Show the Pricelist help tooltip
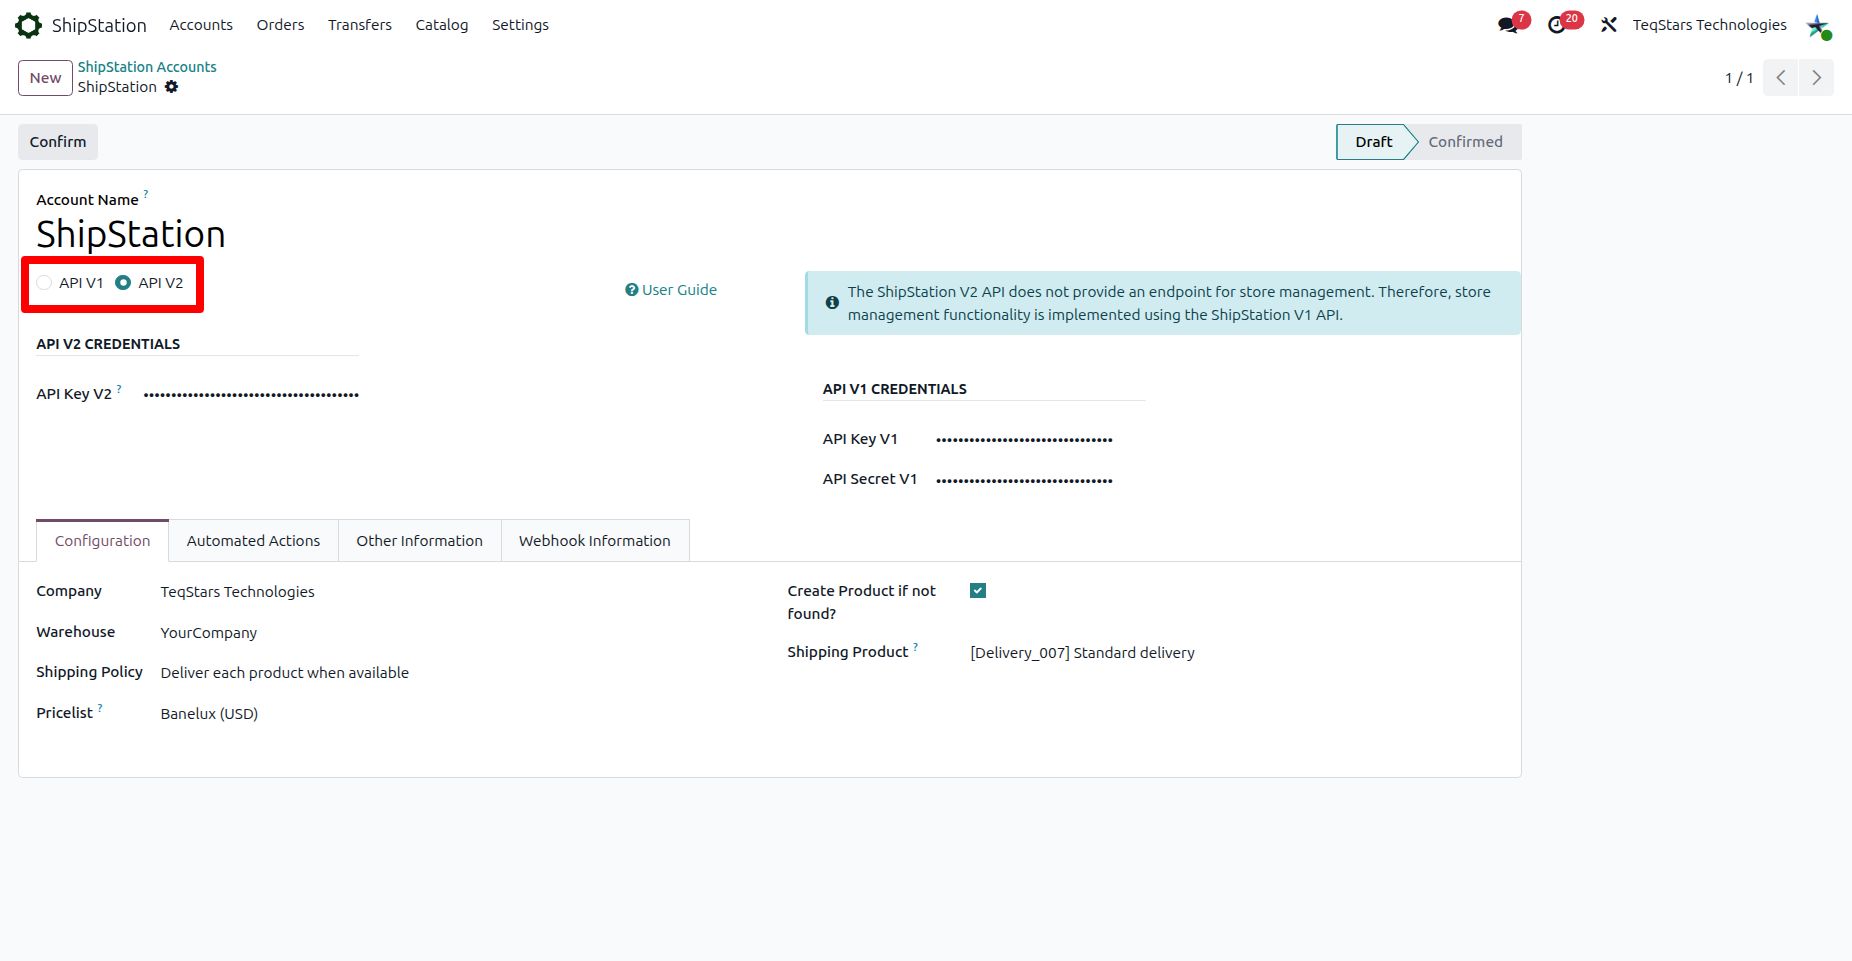 coord(100,706)
